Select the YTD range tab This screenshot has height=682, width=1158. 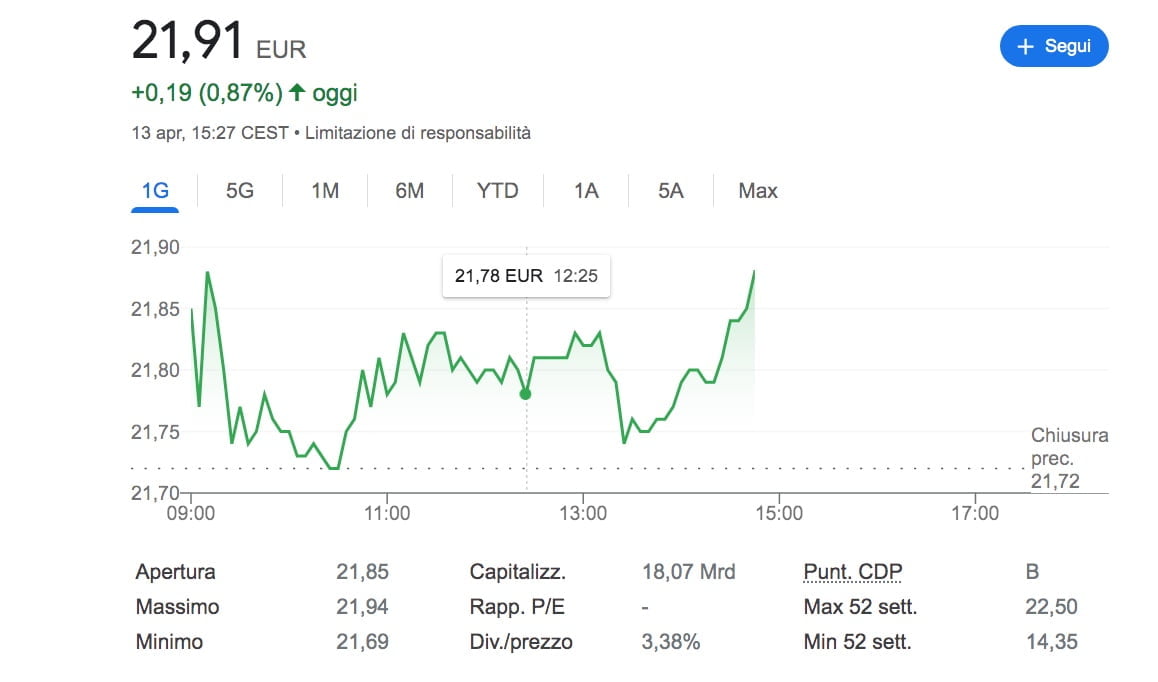point(497,190)
